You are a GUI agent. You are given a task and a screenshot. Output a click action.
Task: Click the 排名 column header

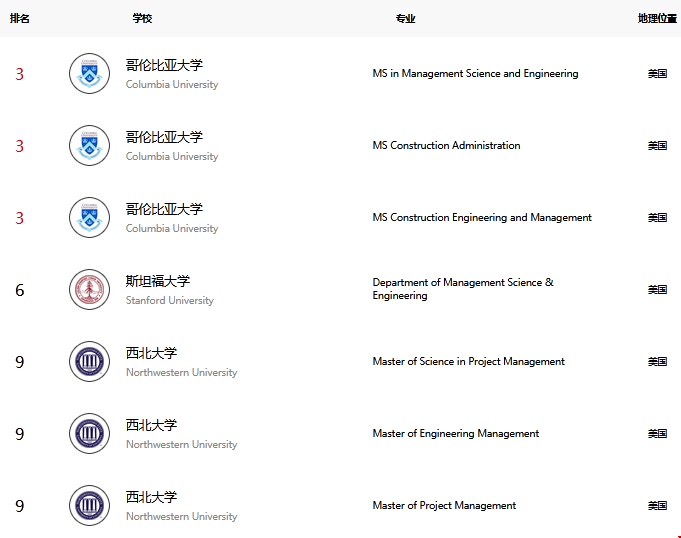pos(20,18)
